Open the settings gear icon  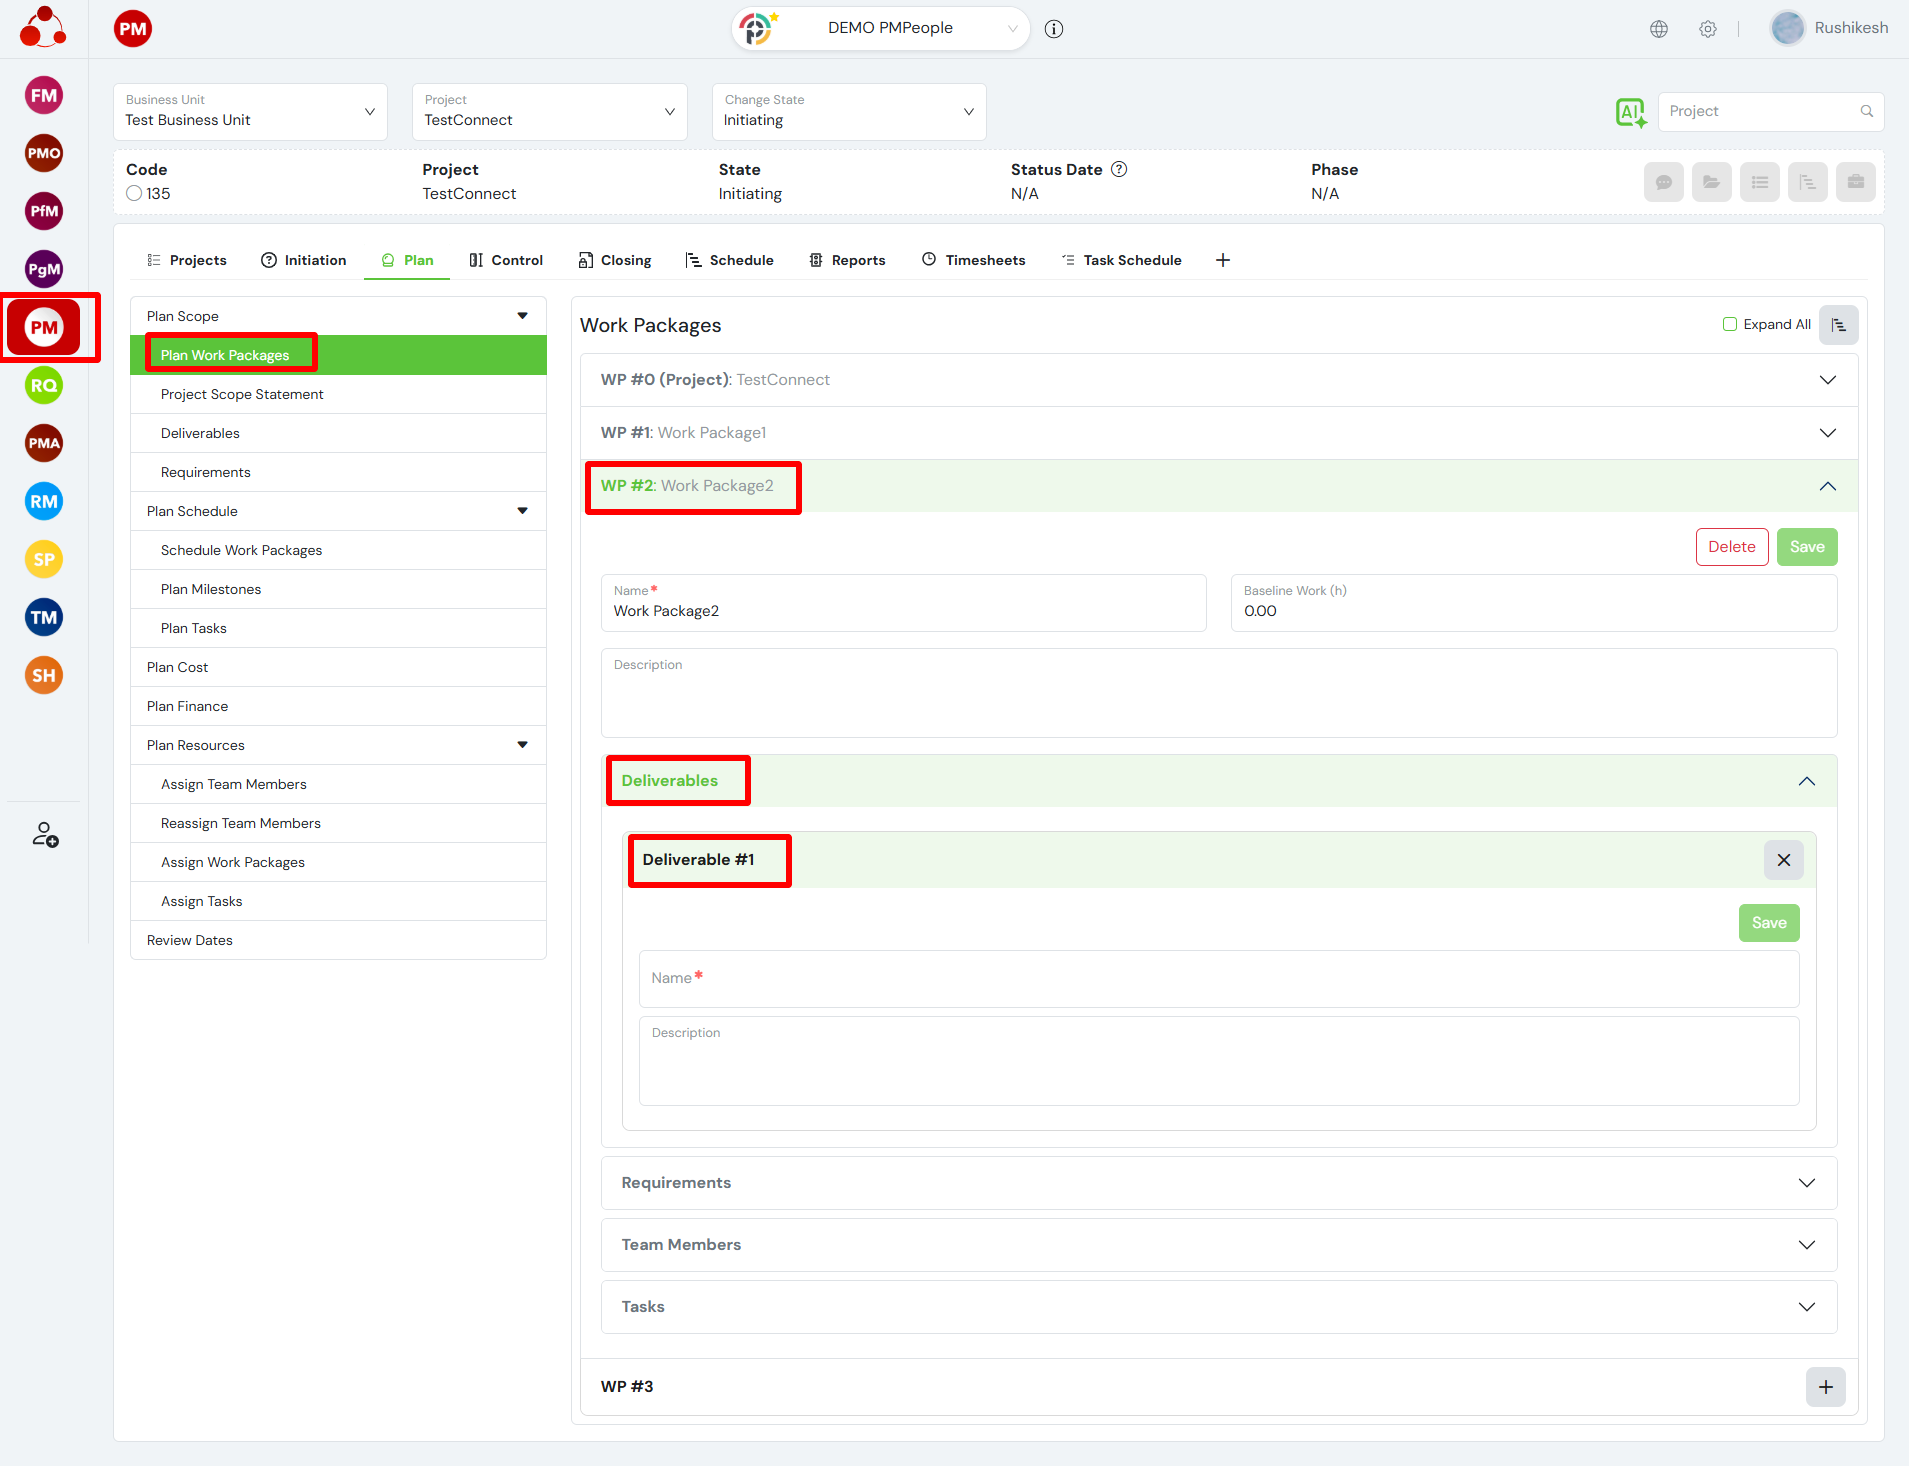pos(1708,29)
